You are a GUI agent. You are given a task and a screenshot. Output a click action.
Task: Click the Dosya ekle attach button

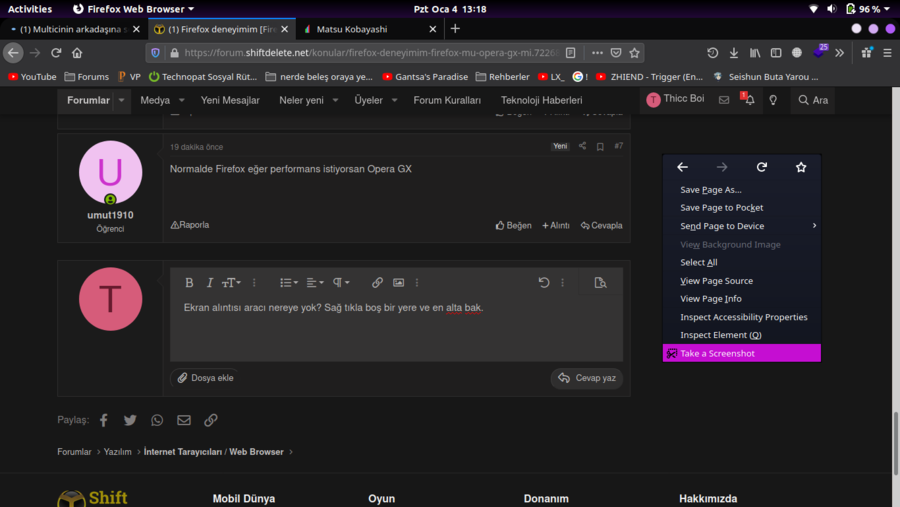click(x=205, y=378)
